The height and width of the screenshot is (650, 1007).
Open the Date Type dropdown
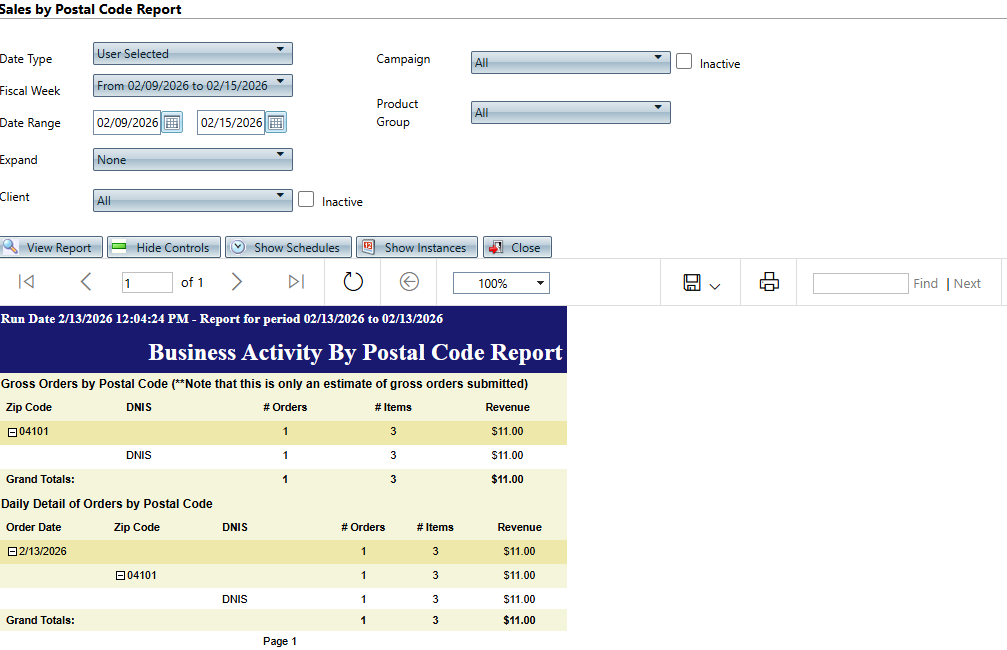(x=192, y=53)
